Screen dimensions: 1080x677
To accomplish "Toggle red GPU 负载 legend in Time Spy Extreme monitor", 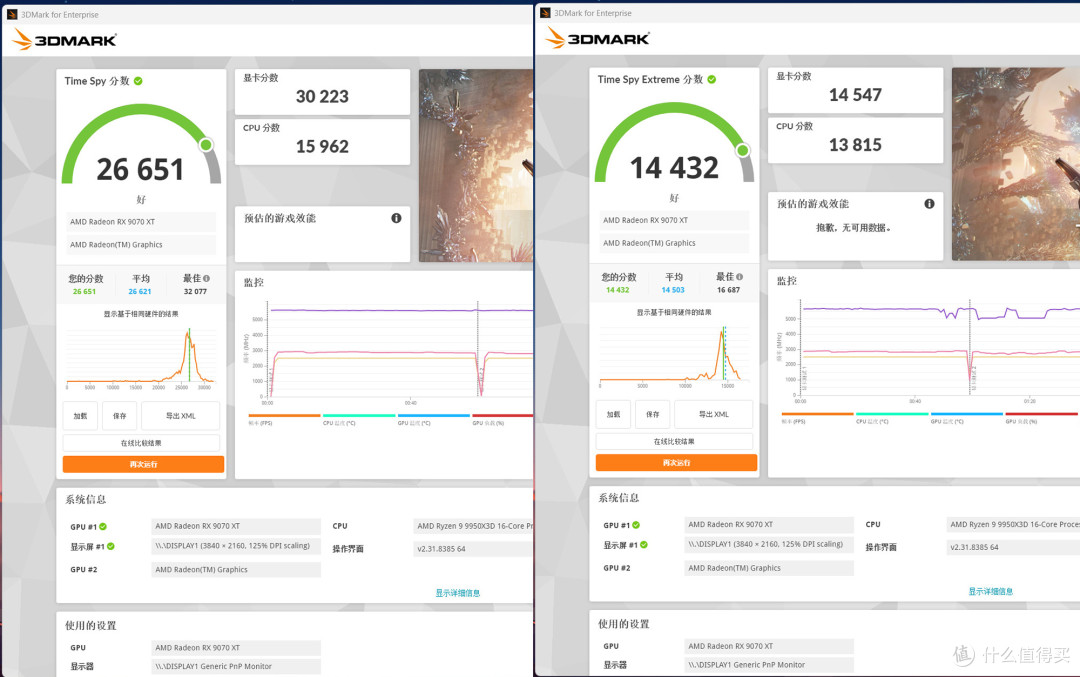I will (x=1041, y=418).
